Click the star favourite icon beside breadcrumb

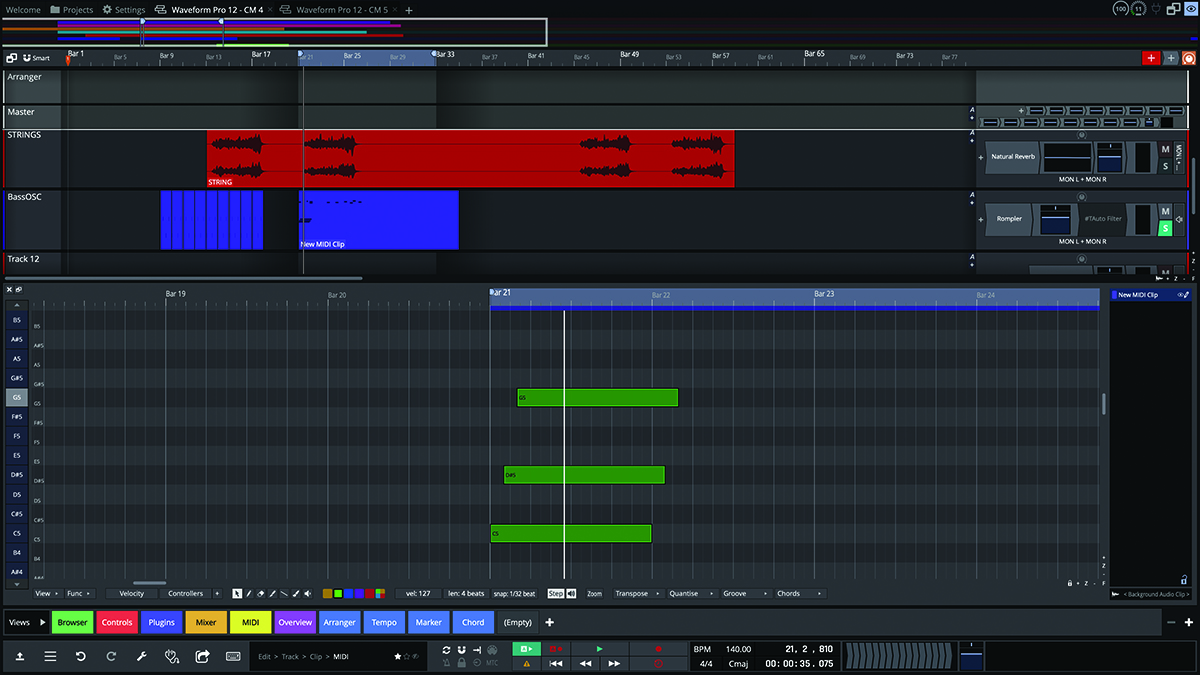point(398,656)
